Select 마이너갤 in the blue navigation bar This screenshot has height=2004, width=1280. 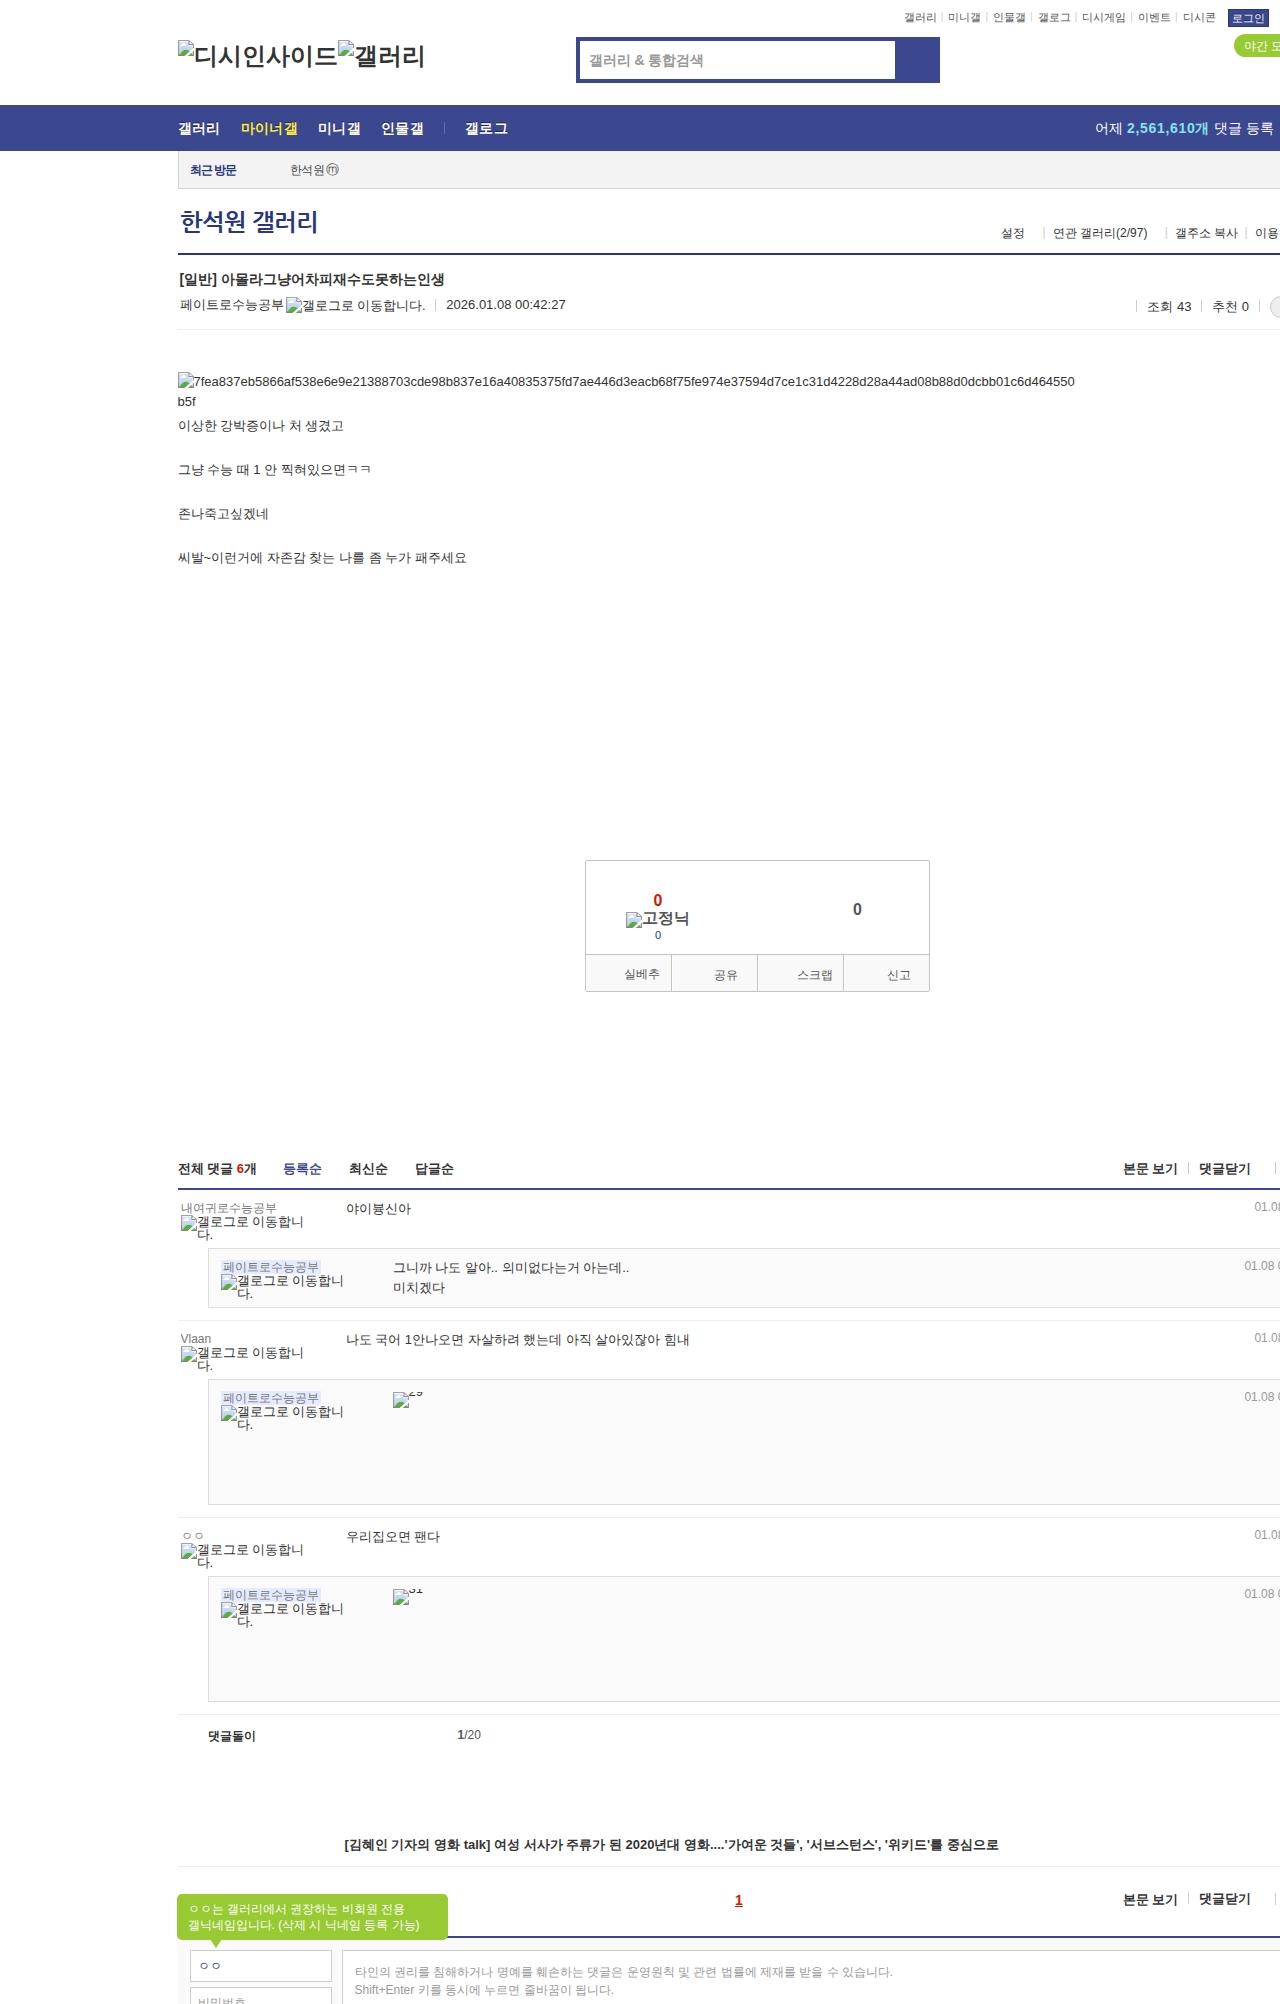click(269, 128)
